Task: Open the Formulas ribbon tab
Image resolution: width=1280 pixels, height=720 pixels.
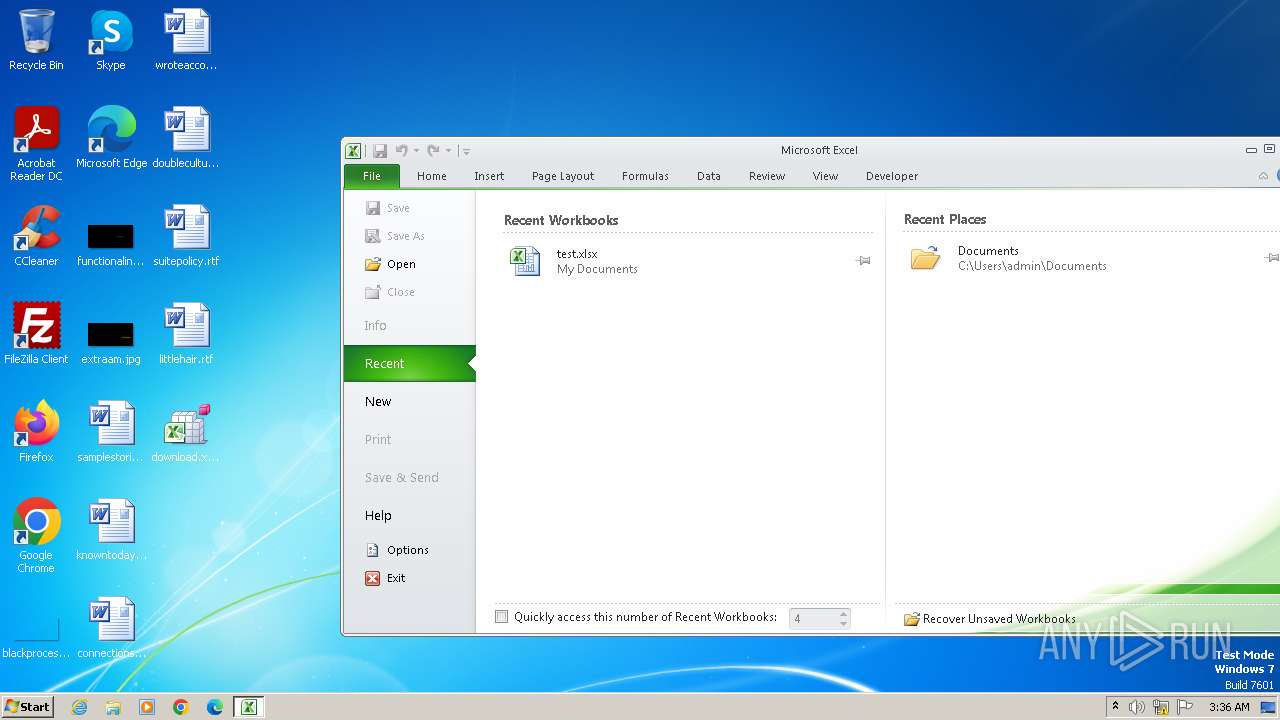Action: (645, 176)
